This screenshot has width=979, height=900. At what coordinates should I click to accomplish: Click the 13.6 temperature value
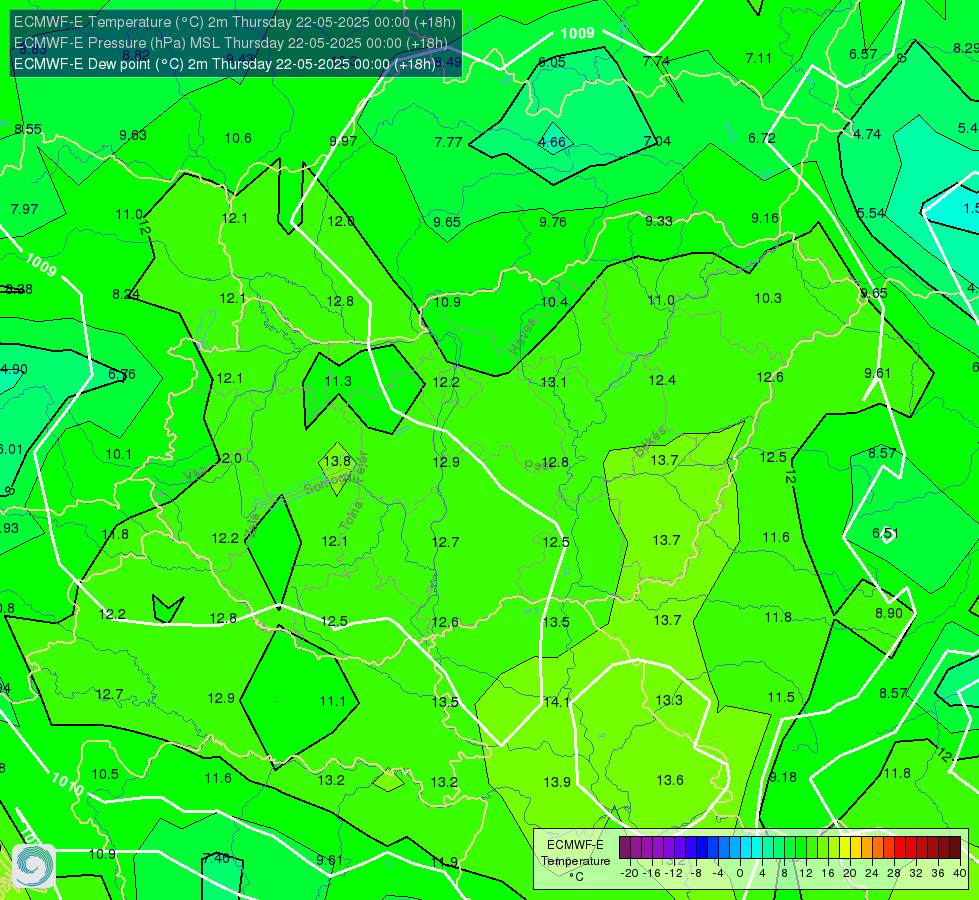click(671, 780)
